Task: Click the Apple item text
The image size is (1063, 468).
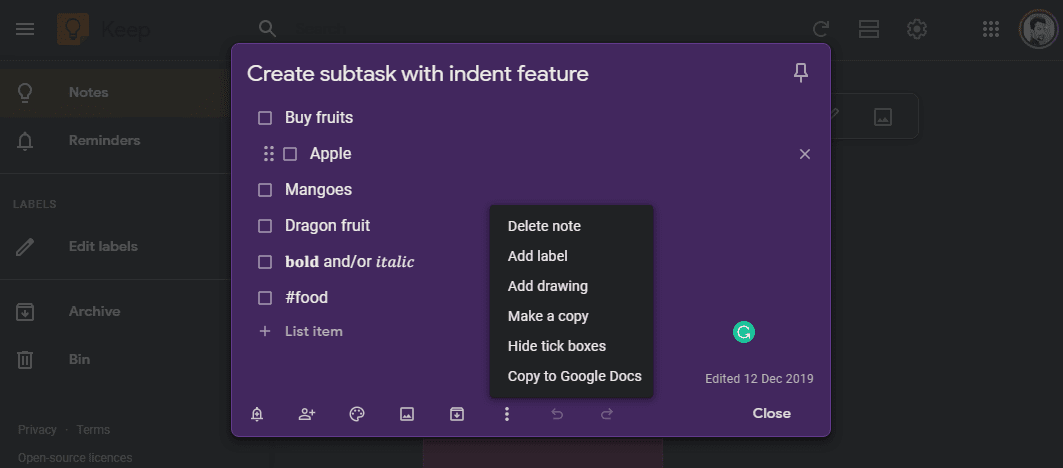Action: [x=331, y=154]
